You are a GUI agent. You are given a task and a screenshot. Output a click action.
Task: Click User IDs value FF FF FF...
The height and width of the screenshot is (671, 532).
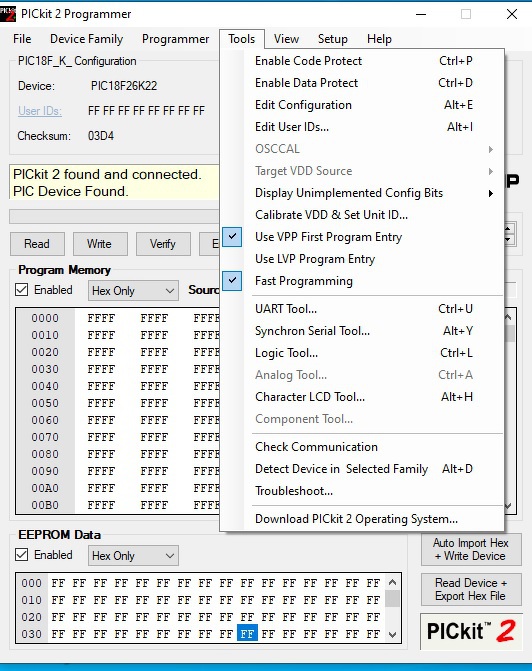[x=146, y=111]
